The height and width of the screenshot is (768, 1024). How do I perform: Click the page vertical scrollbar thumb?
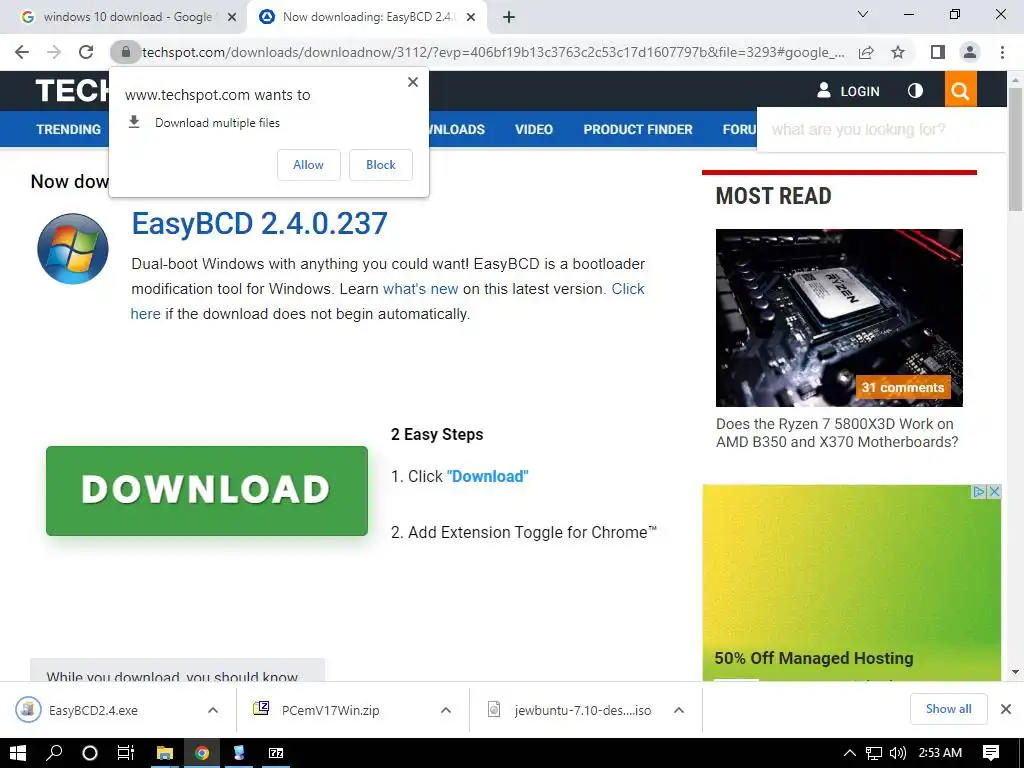1016,149
